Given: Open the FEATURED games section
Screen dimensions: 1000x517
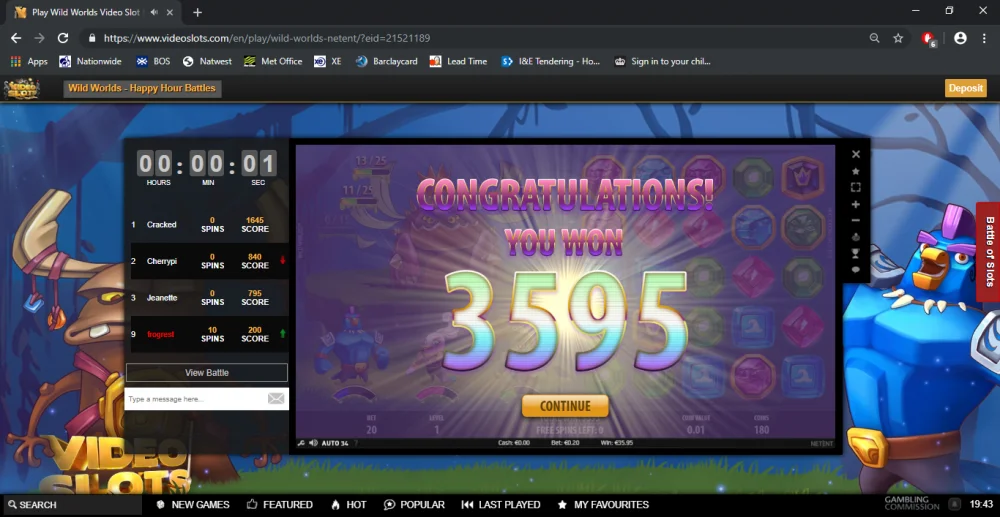Looking at the screenshot, I should (x=280, y=505).
